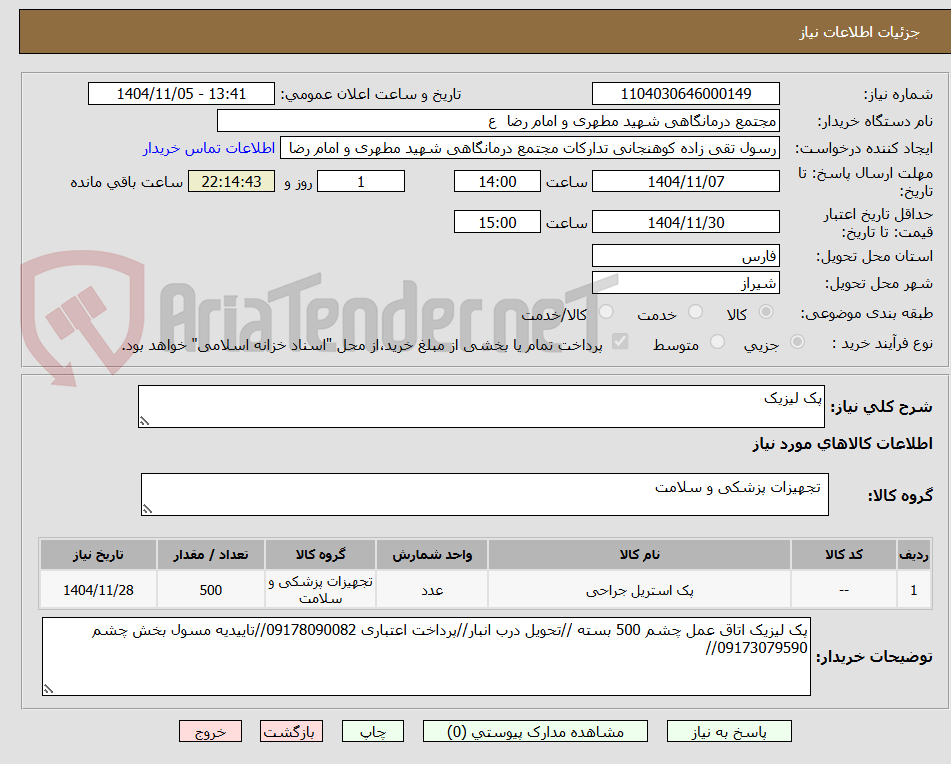Click the row number cell 1
The height and width of the screenshot is (764, 951).
[914, 590]
